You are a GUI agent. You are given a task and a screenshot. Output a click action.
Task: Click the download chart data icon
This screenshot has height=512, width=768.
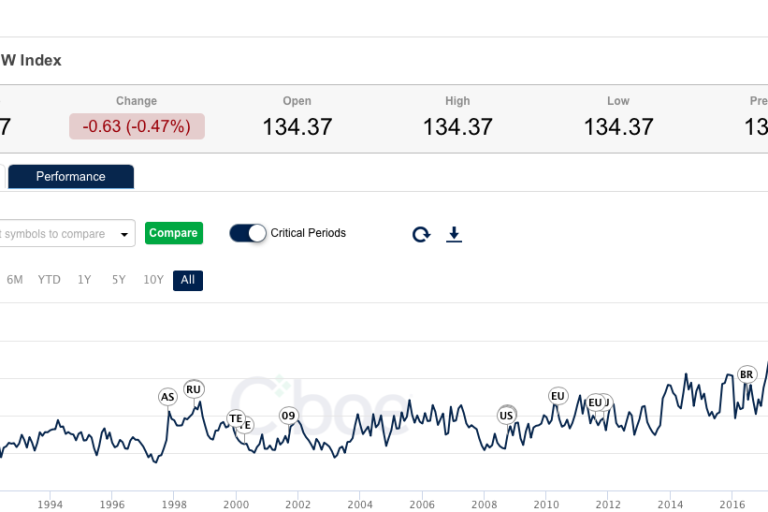coord(454,234)
